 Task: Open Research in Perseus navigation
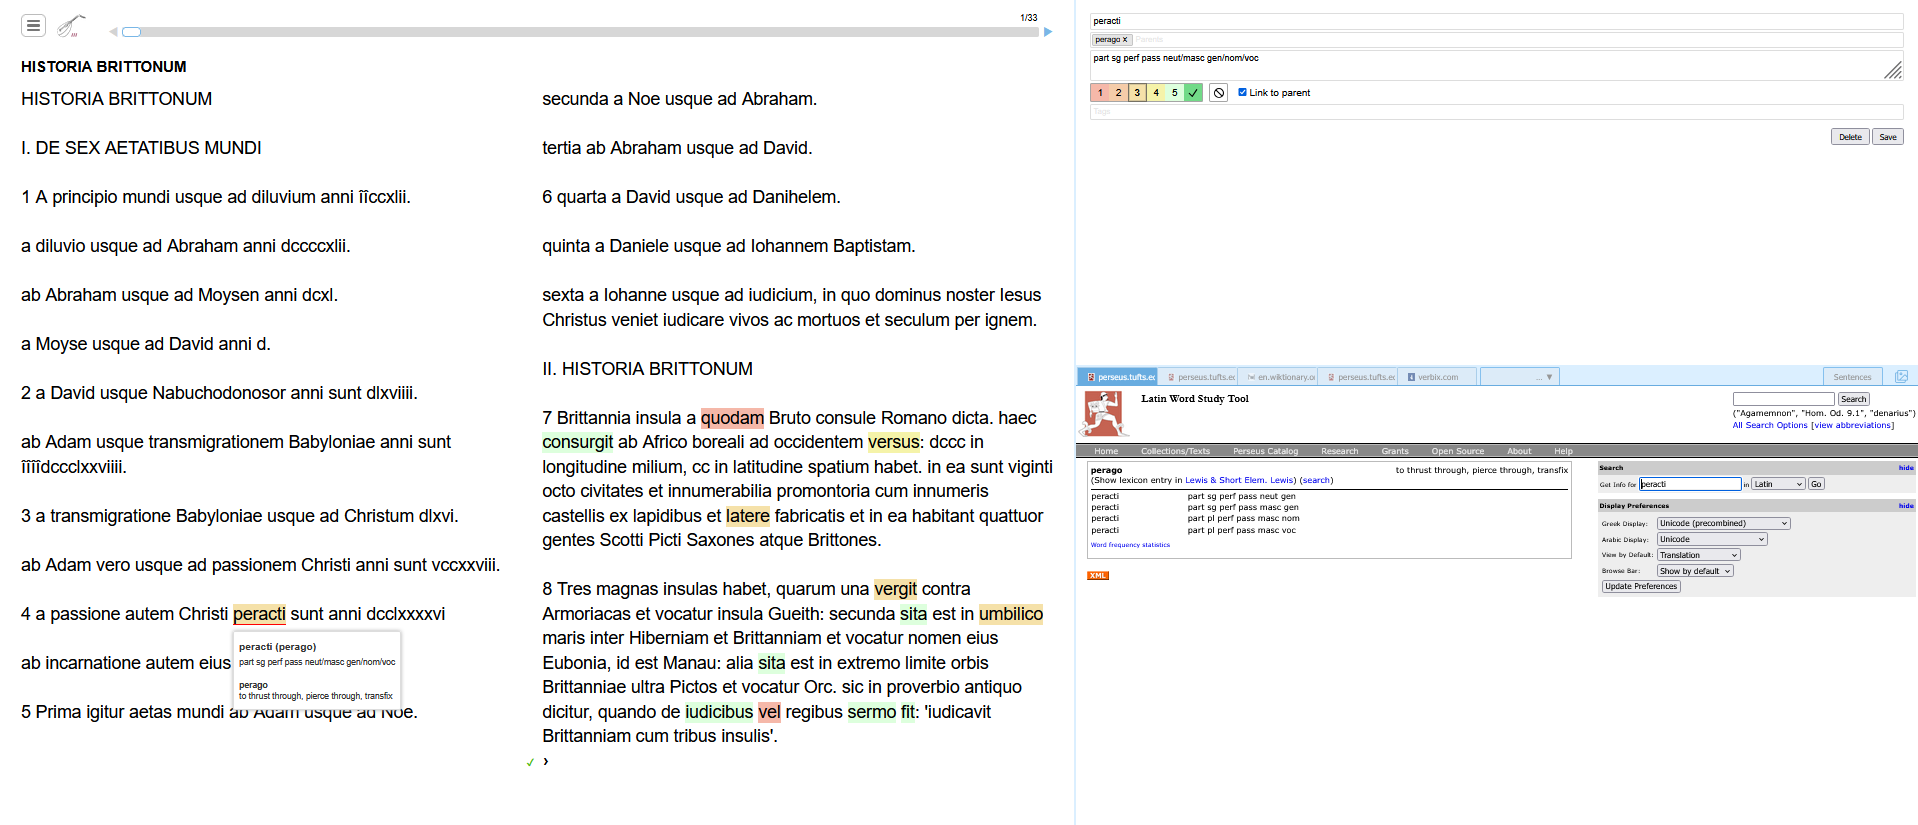click(x=1339, y=451)
